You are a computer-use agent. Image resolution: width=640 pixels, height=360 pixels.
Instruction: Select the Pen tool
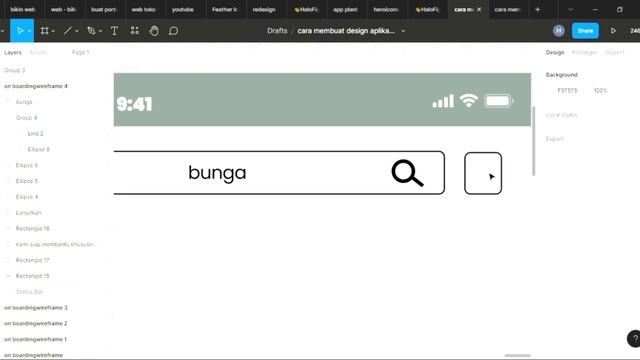(91, 31)
